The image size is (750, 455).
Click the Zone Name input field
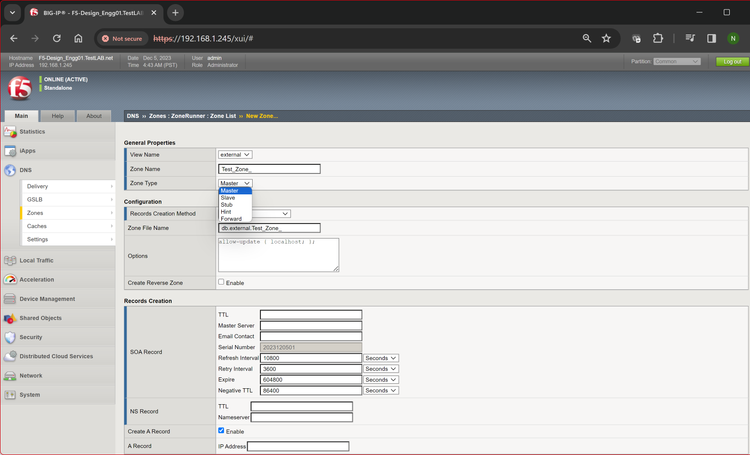(269, 169)
